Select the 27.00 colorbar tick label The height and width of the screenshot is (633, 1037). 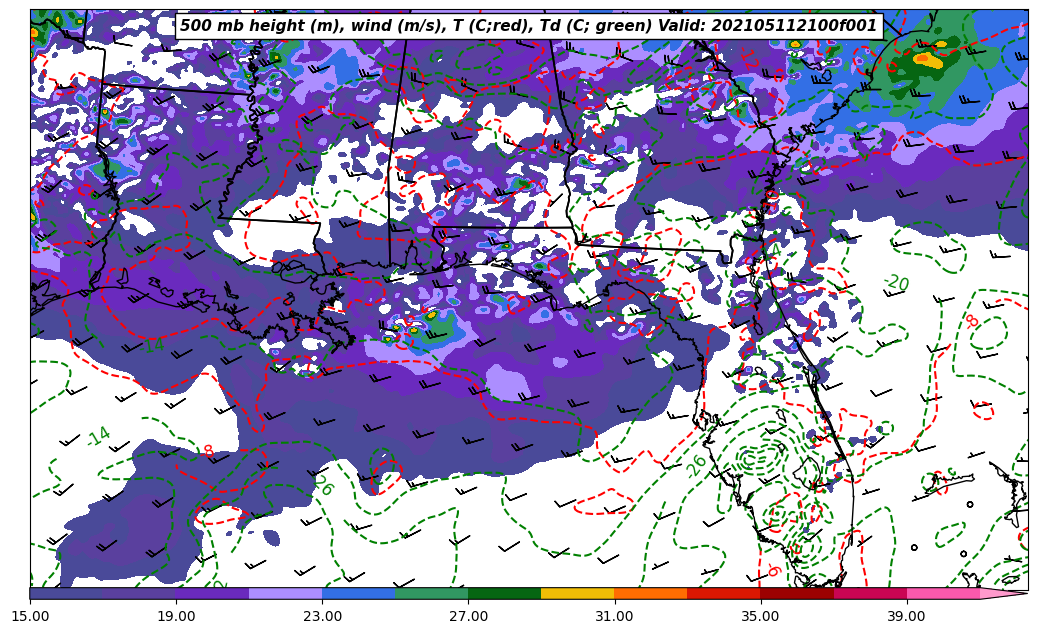(x=468, y=617)
